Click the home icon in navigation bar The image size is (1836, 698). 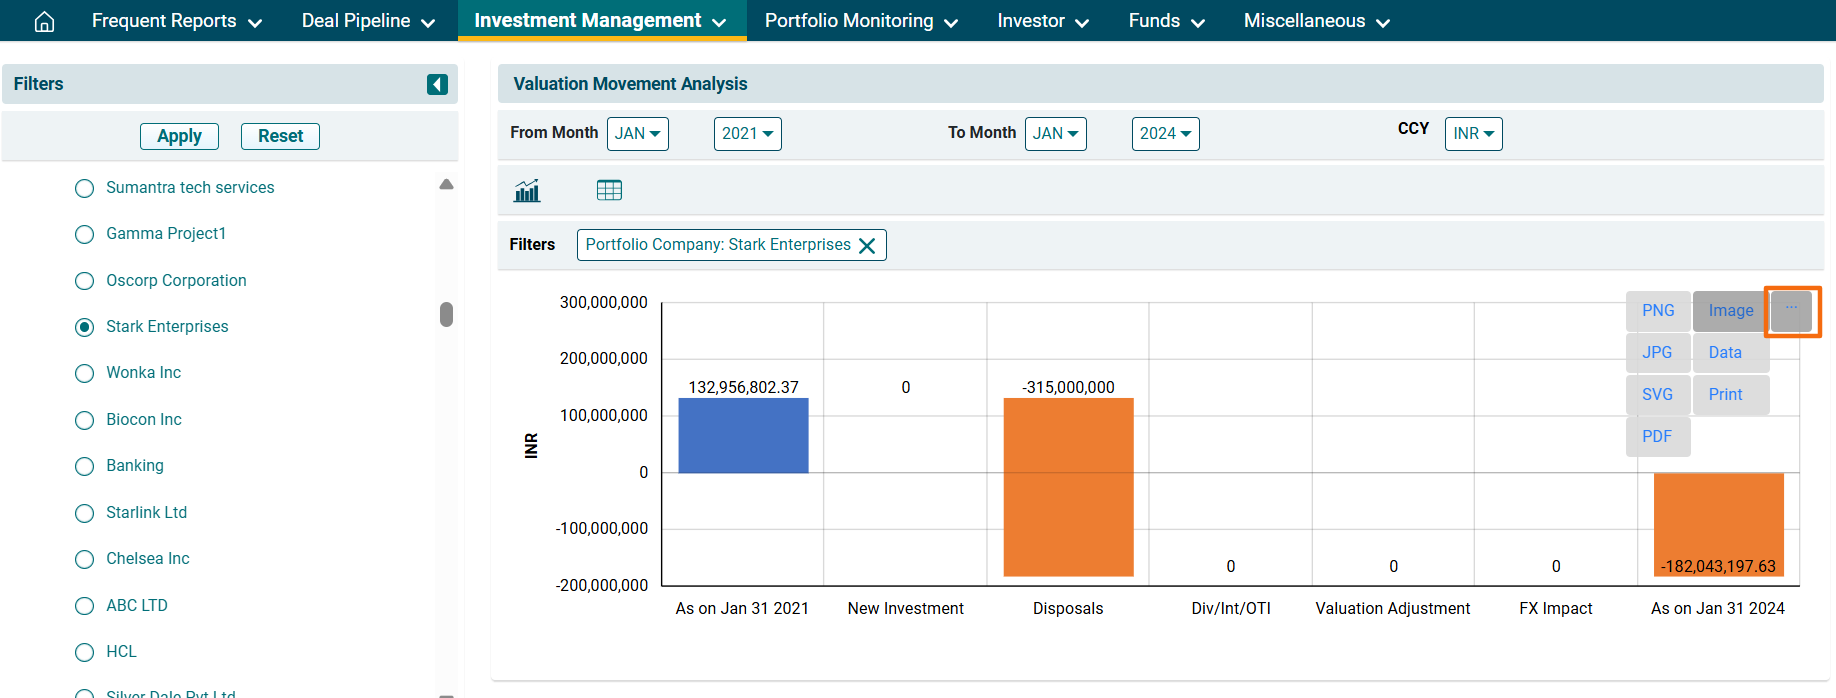coord(44,21)
